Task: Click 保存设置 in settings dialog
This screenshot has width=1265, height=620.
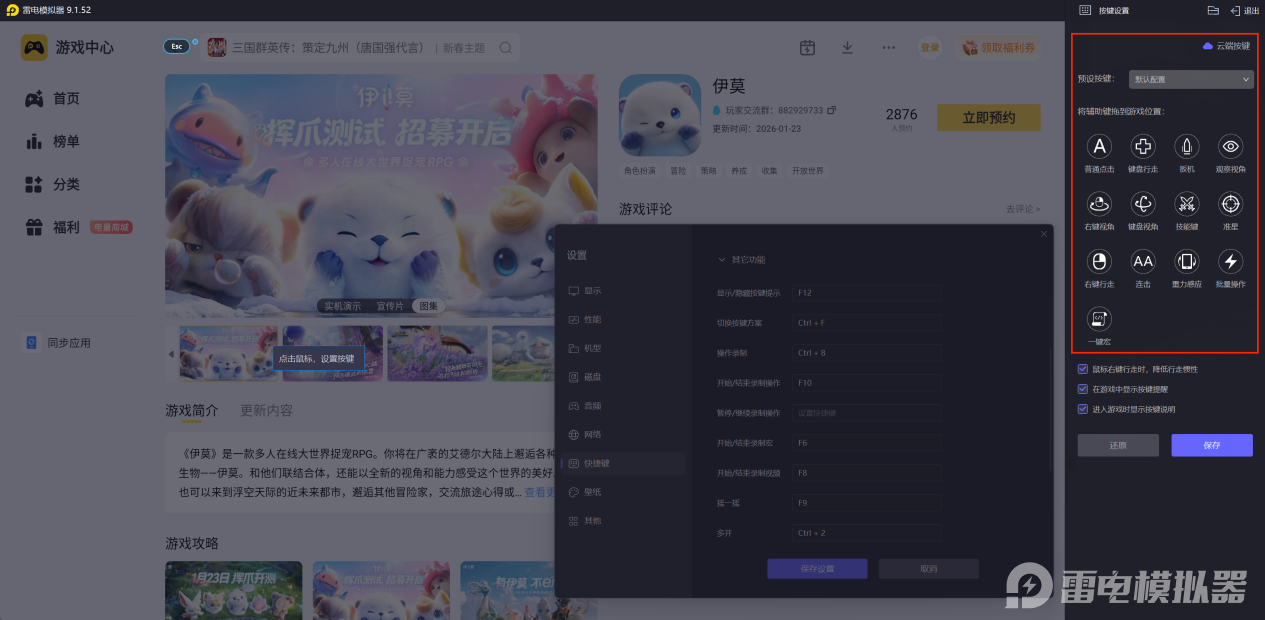Action: [817, 568]
